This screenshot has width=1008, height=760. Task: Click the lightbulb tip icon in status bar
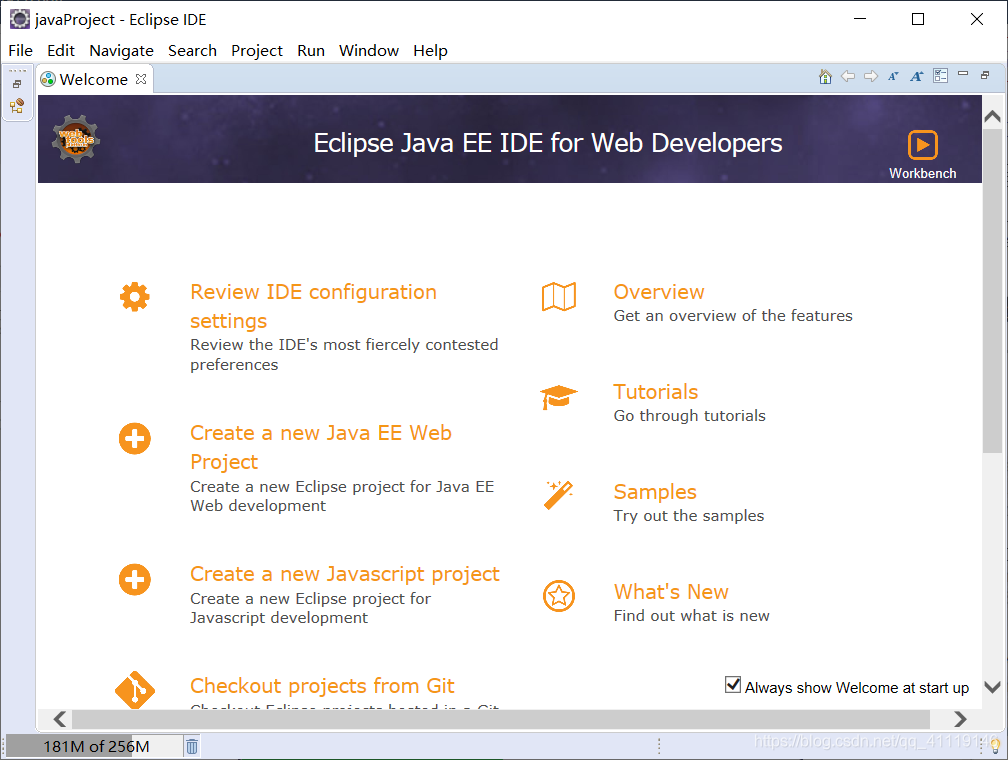(x=995, y=746)
